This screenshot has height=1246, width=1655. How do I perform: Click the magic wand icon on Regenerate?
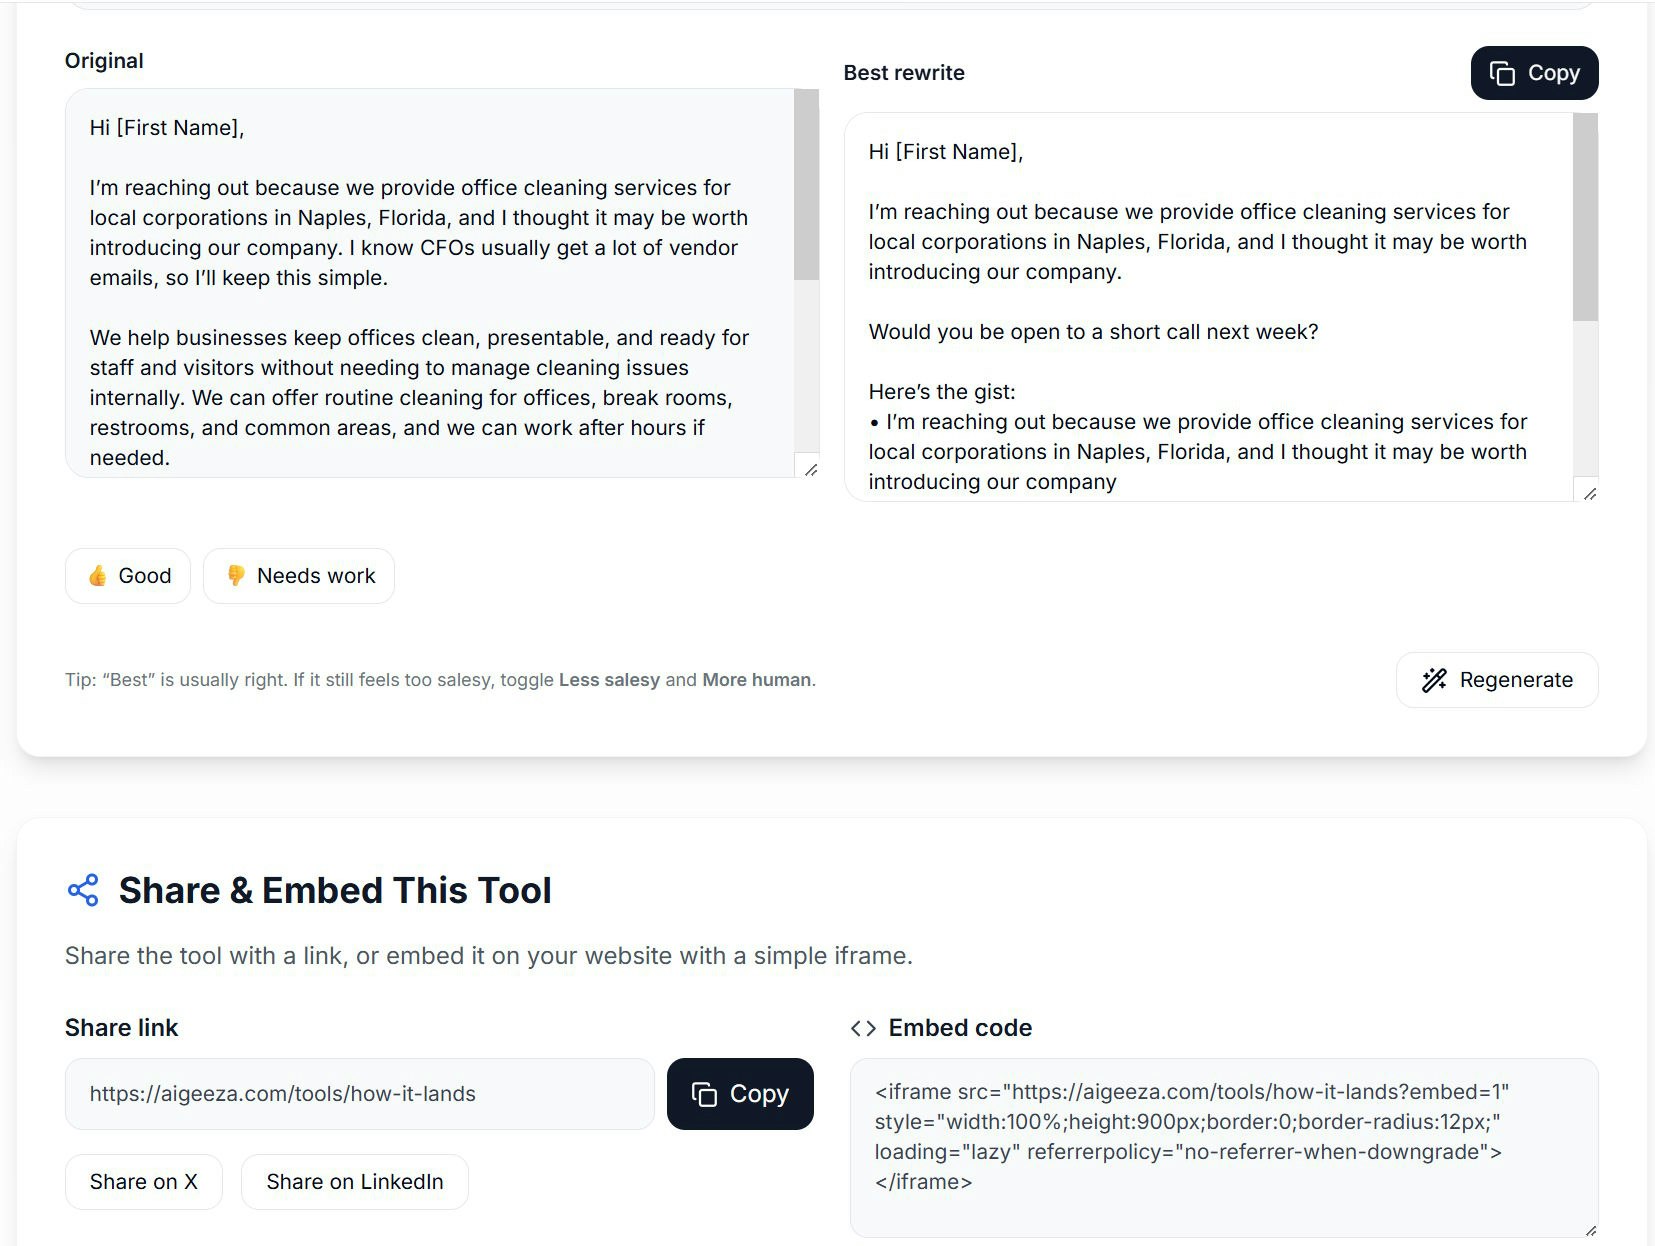tap(1435, 680)
